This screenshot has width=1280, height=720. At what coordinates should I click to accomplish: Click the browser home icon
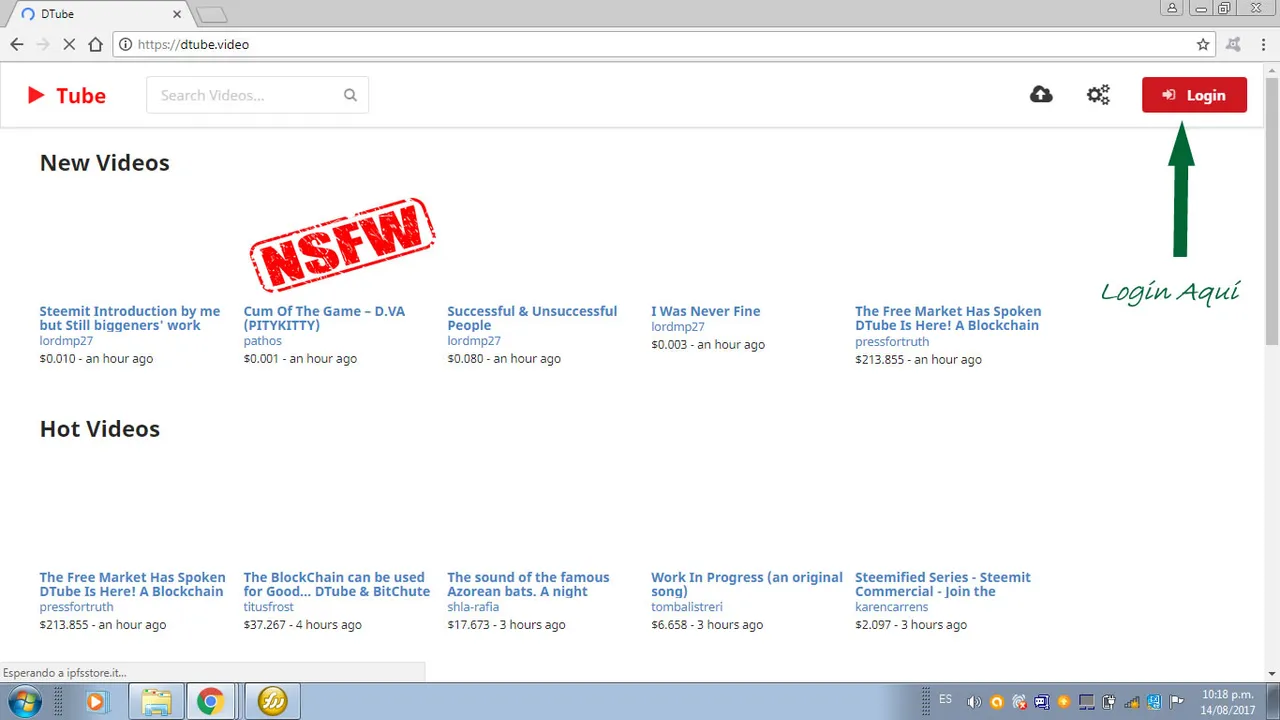point(95,44)
